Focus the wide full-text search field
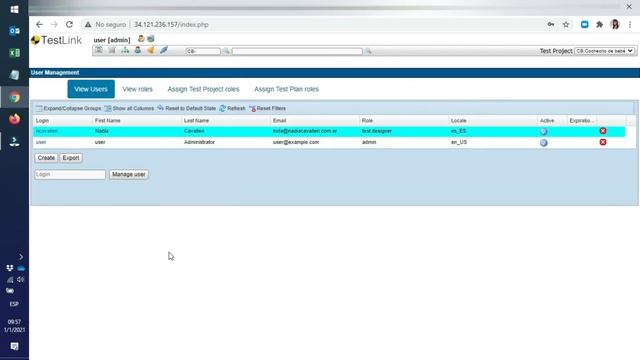Image resolution: width=640 pixels, height=360 pixels. pos(297,51)
